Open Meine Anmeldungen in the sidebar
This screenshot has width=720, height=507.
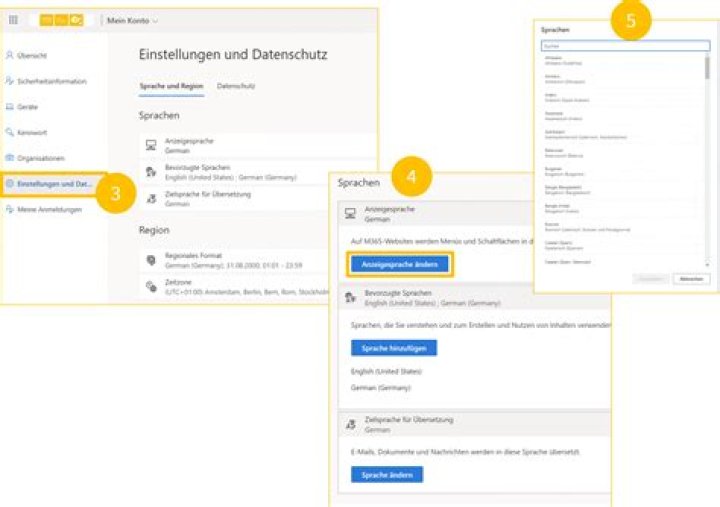click(44, 209)
